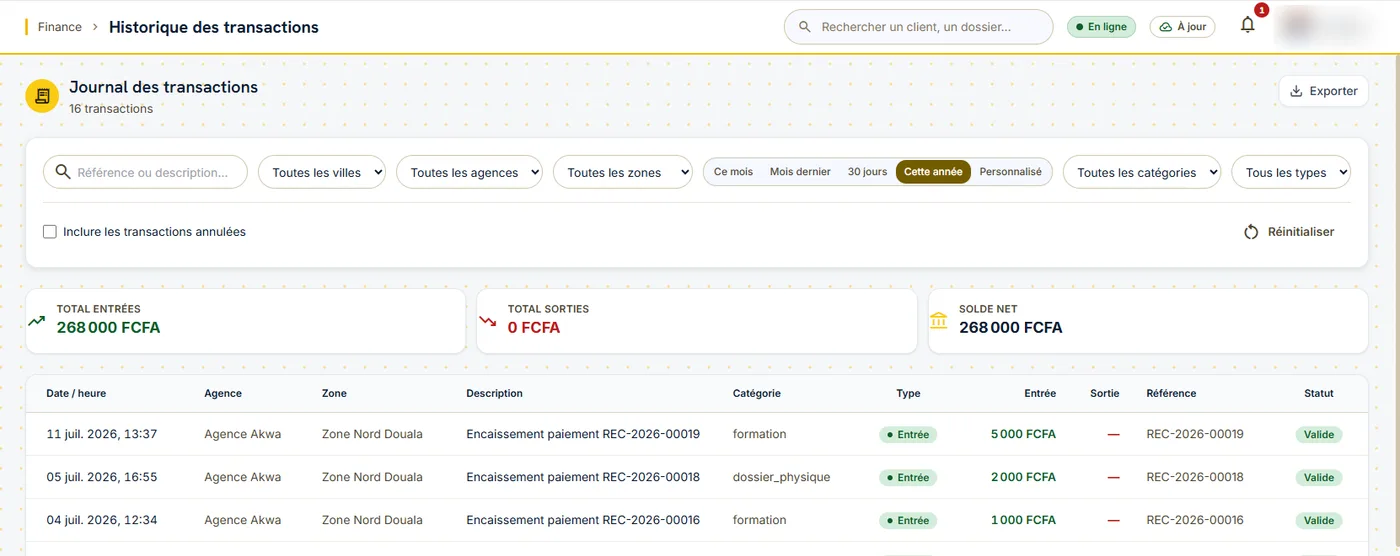Click the 2 000 FCFA entry amount
This screenshot has width=1400, height=556.
coord(1023,478)
